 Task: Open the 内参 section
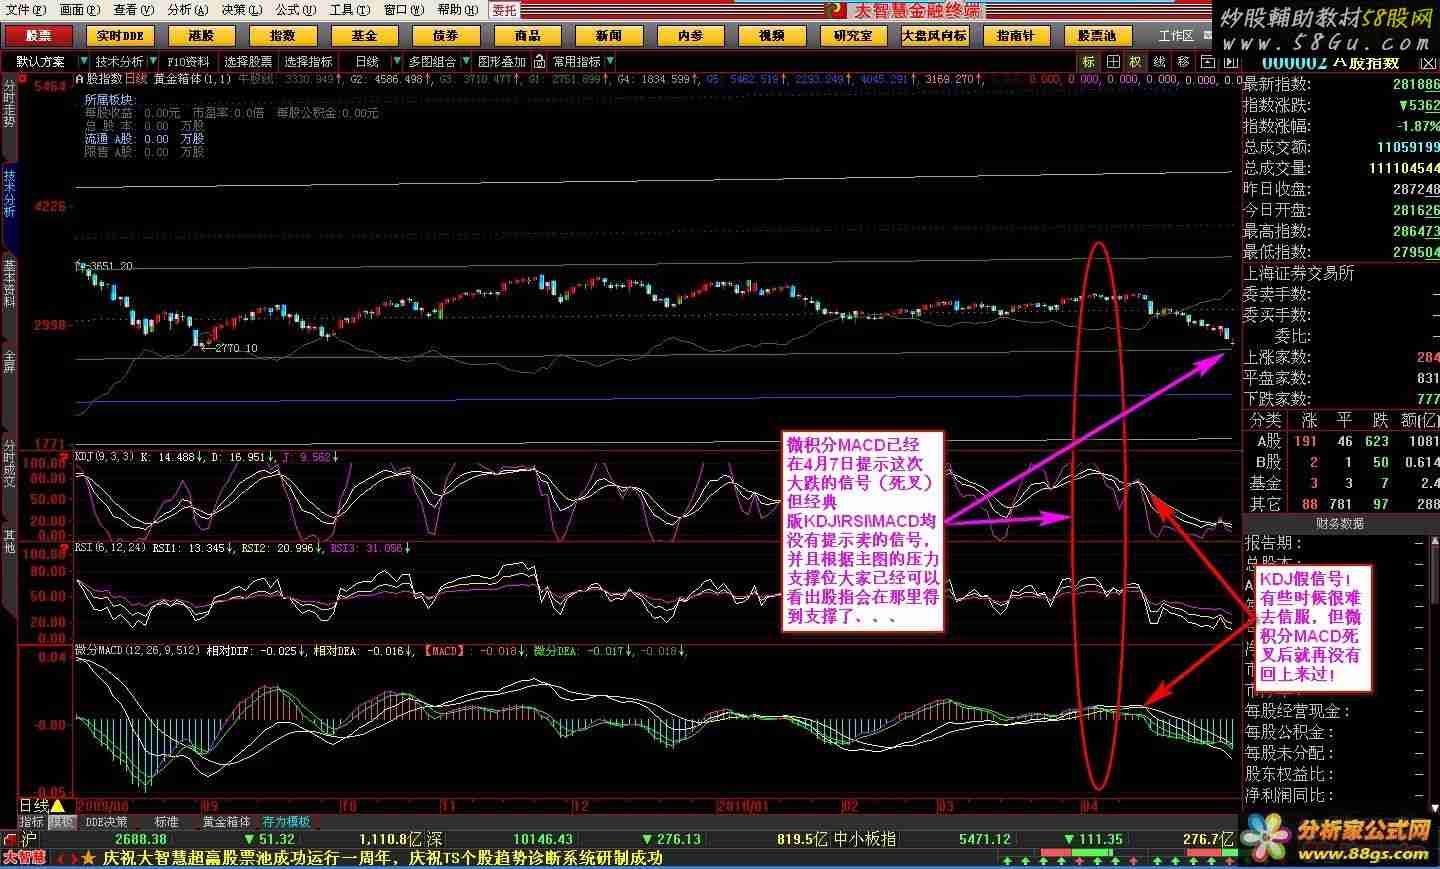tap(690, 36)
